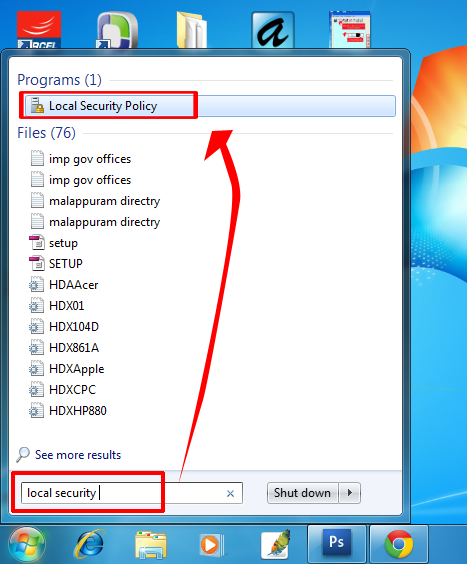This screenshot has width=467, height=564.
Task: Clear the search box with the X button
Action: (230, 494)
